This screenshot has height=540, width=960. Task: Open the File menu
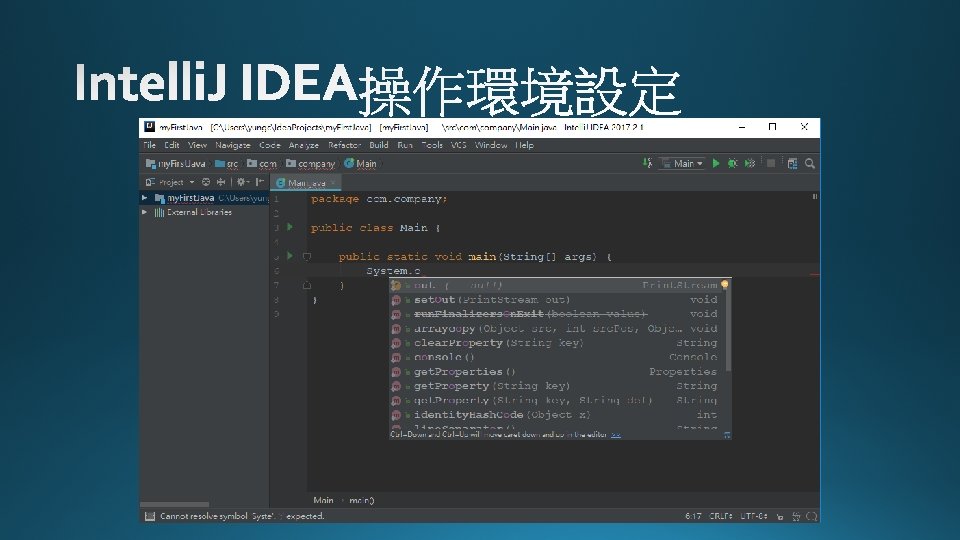pos(149,145)
